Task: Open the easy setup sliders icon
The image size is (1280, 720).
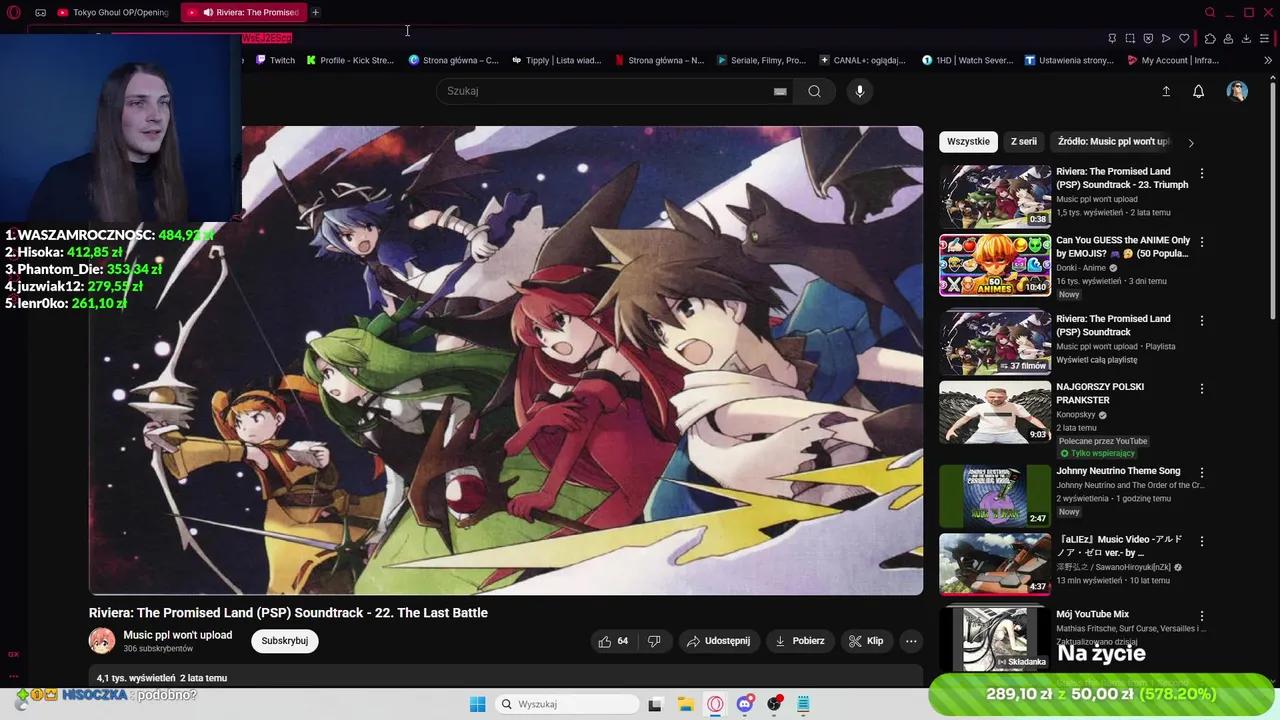Action: [1265, 38]
